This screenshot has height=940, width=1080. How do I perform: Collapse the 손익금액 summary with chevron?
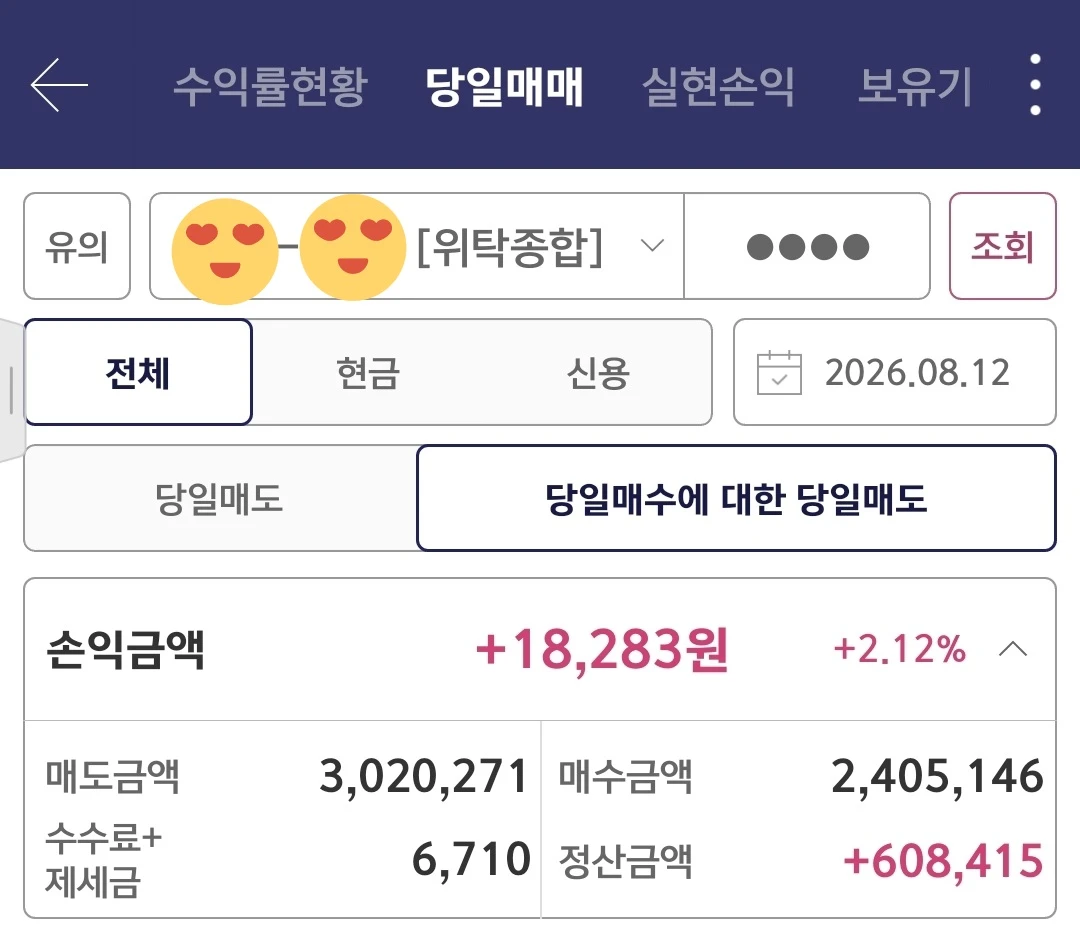(x=1013, y=649)
